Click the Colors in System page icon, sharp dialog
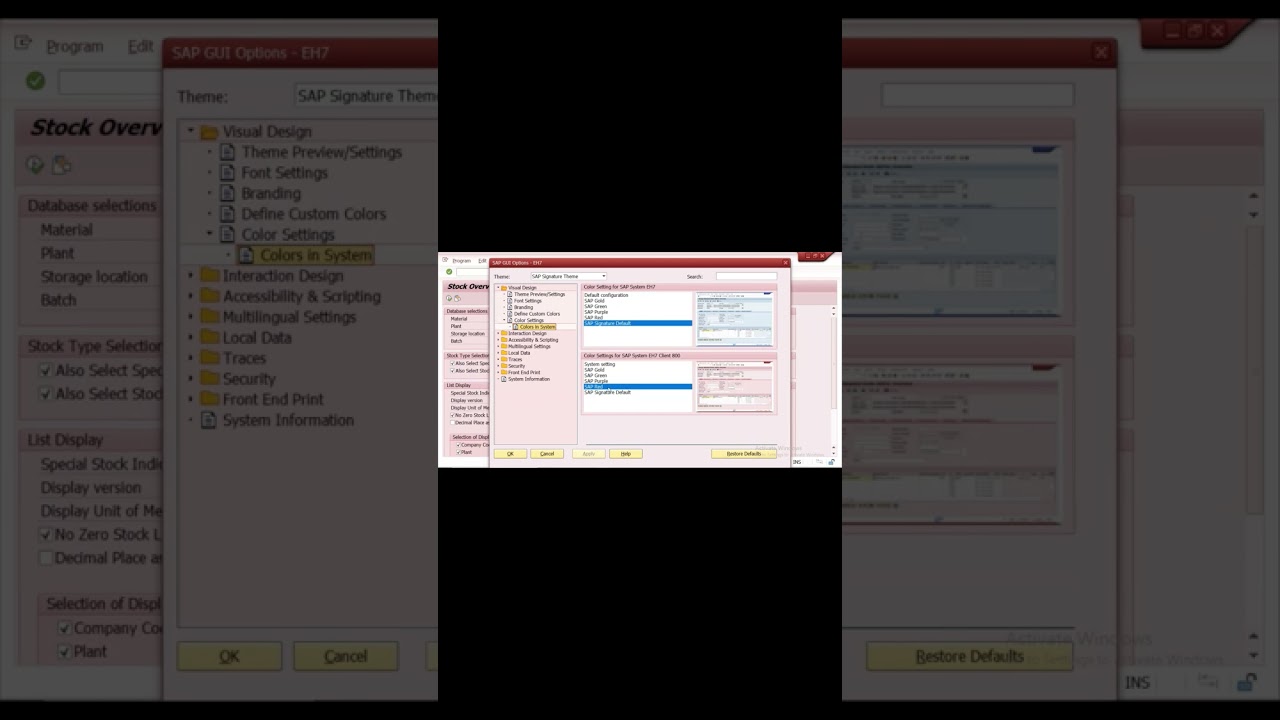 [516, 327]
